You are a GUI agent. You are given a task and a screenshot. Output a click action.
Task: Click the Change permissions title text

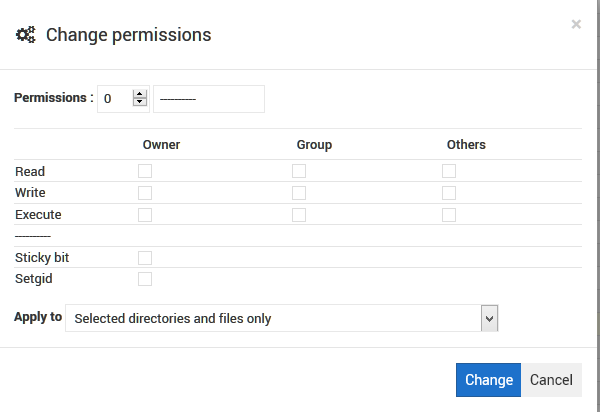(x=129, y=35)
